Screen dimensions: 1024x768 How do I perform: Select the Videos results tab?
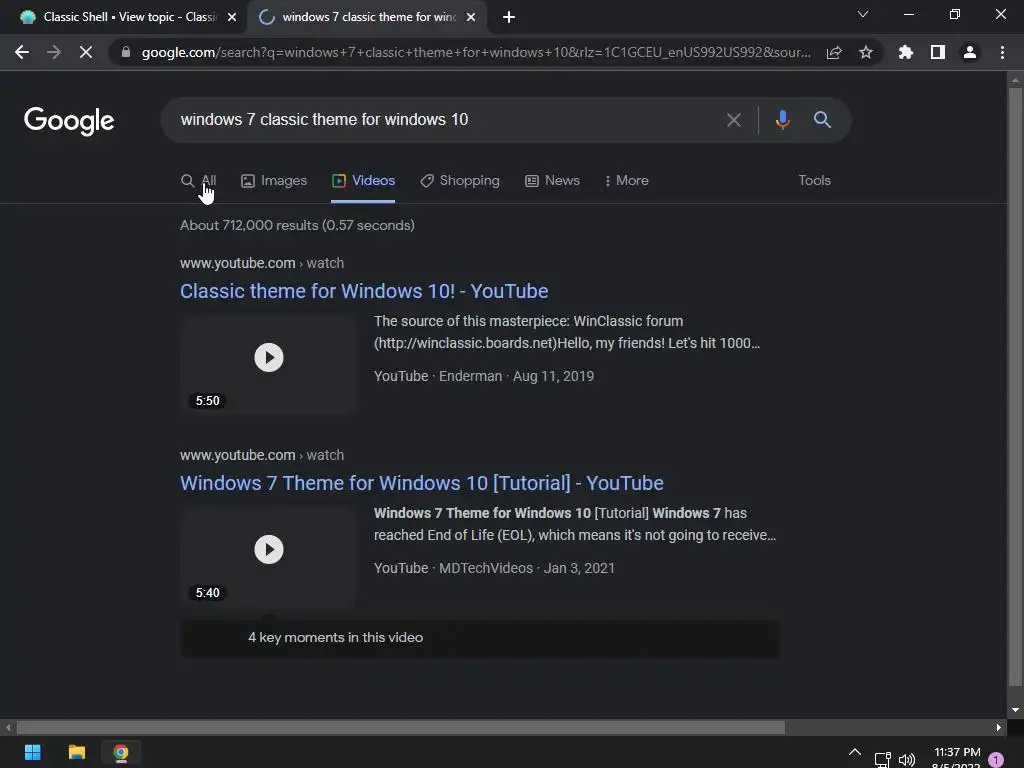tap(363, 180)
